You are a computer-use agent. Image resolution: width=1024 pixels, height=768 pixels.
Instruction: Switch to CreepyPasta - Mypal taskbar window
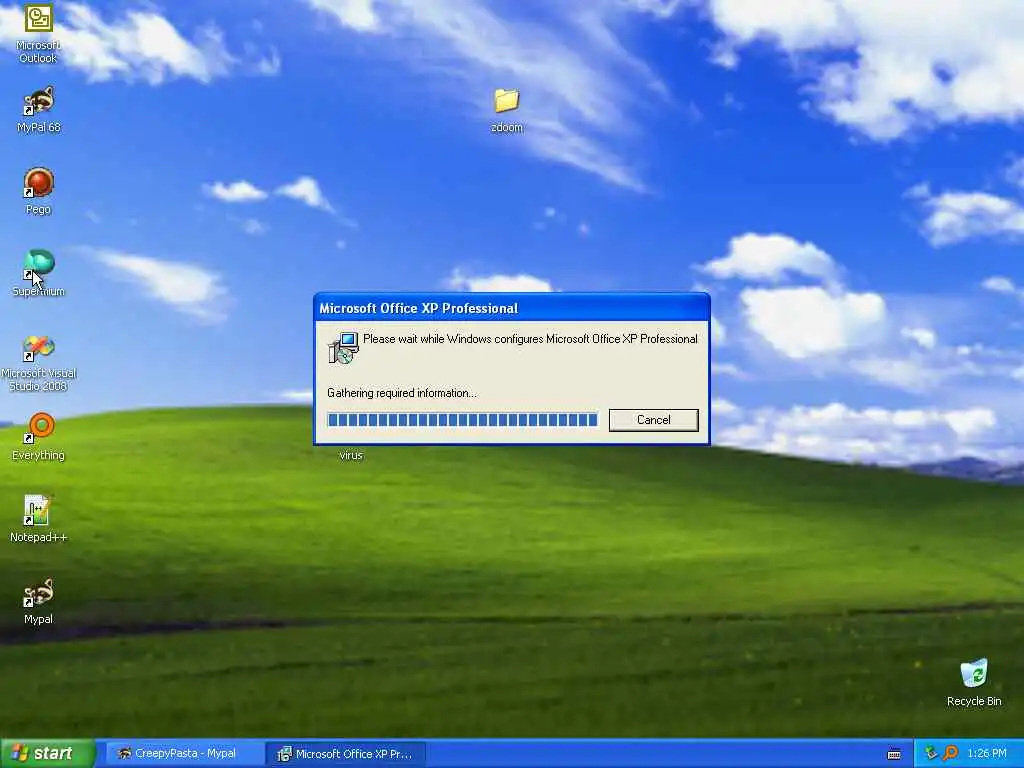pos(183,753)
